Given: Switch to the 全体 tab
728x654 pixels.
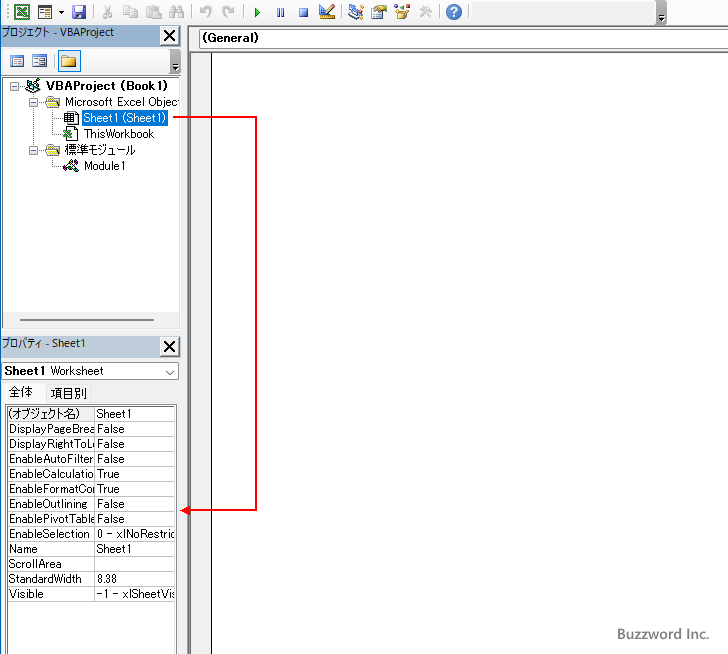Looking at the screenshot, I should [x=21, y=392].
